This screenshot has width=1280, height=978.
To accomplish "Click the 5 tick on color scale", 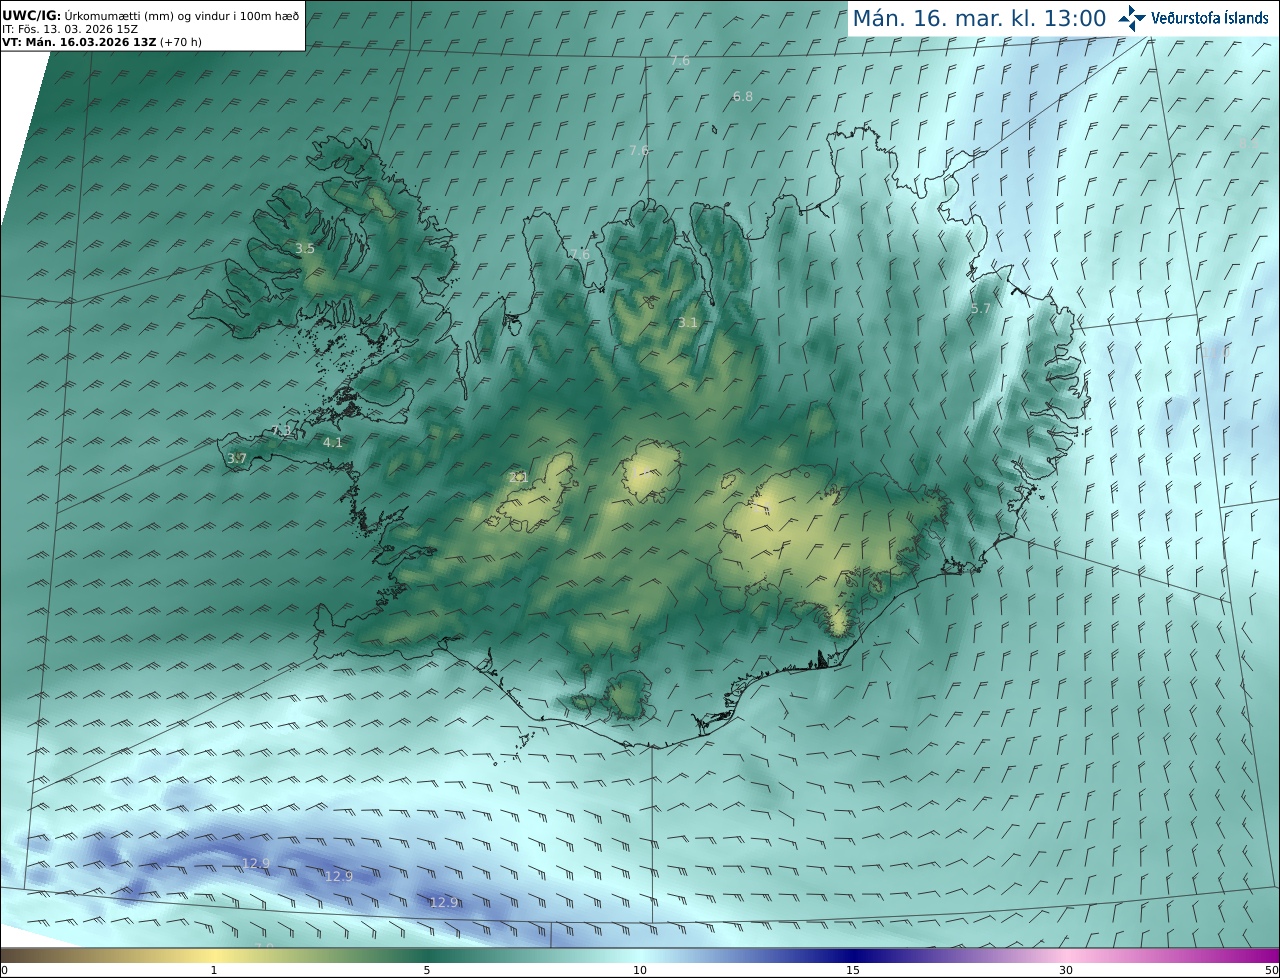I will coord(427,970).
